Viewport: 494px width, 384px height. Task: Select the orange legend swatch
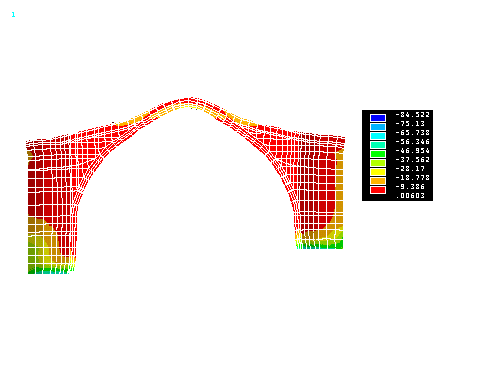(x=378, y=181)
